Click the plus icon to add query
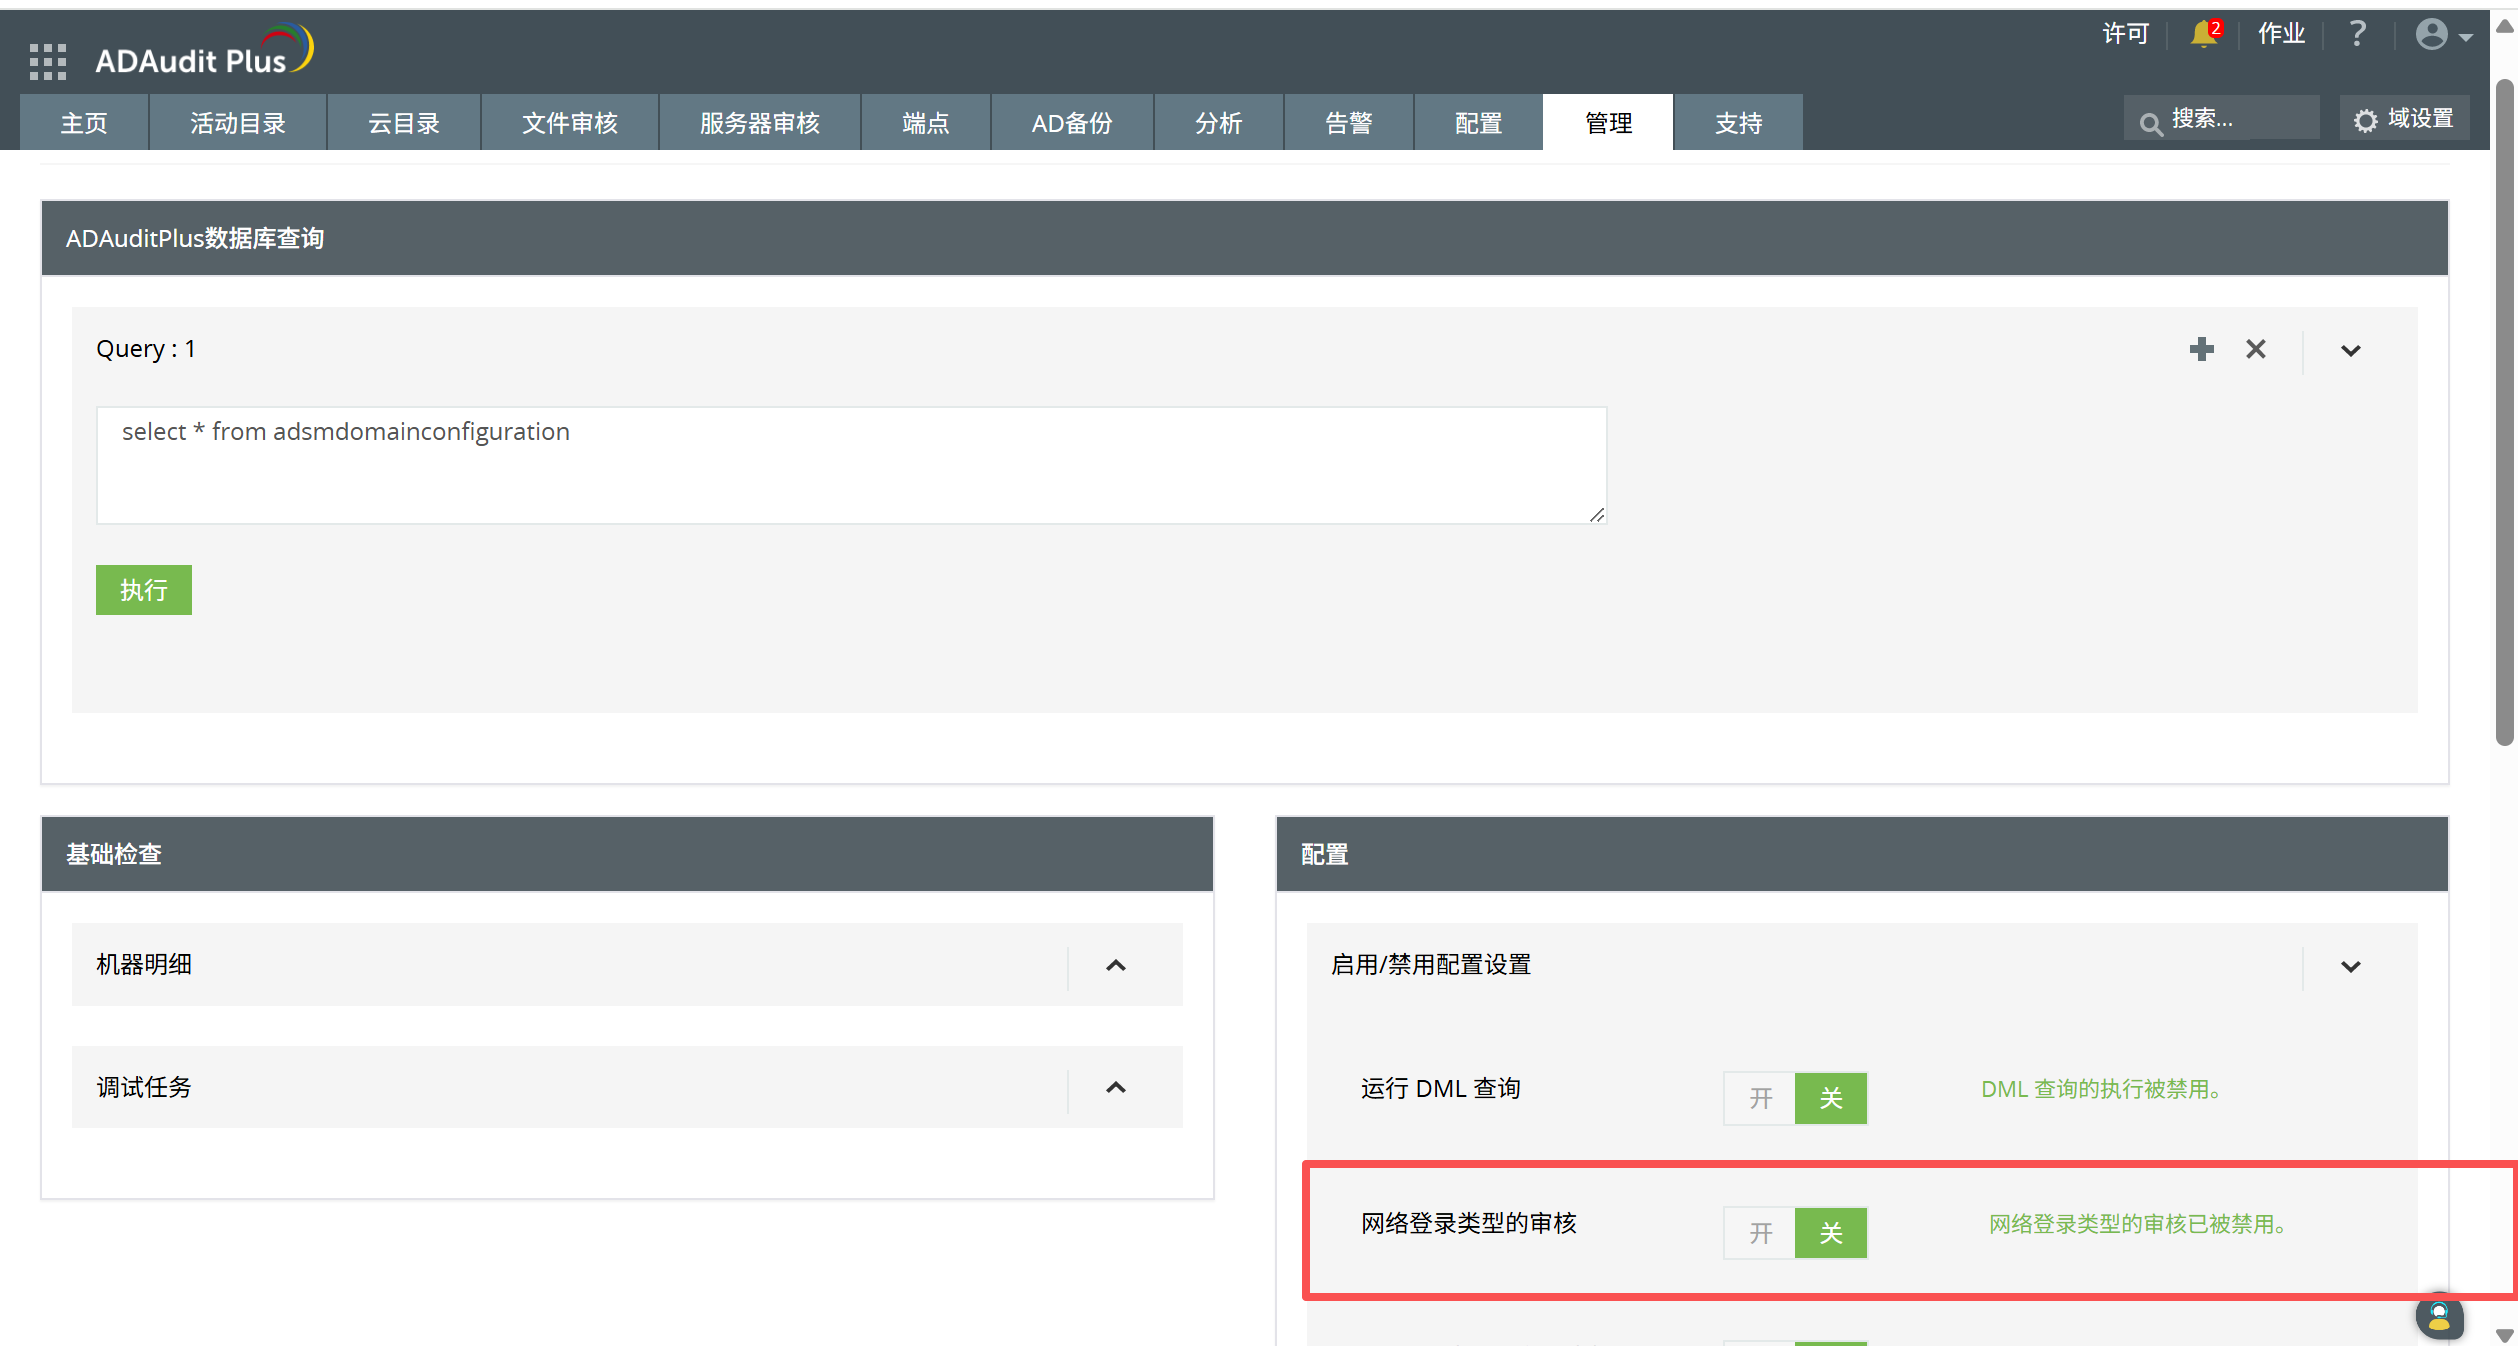Image resolution: width=2518 pixels, height=1346 pixels. point(2201,349)
